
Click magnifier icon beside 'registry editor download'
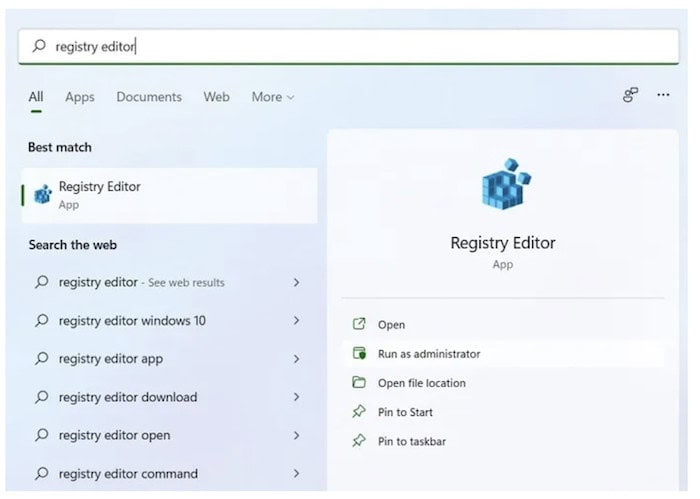tap(42, 396)
